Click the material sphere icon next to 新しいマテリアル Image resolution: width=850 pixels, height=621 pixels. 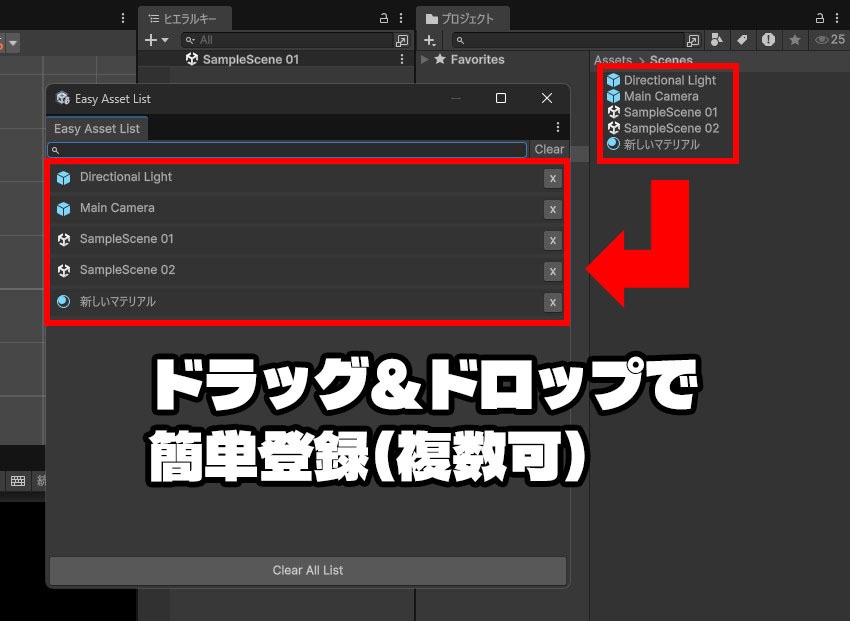tap(64, 302)
